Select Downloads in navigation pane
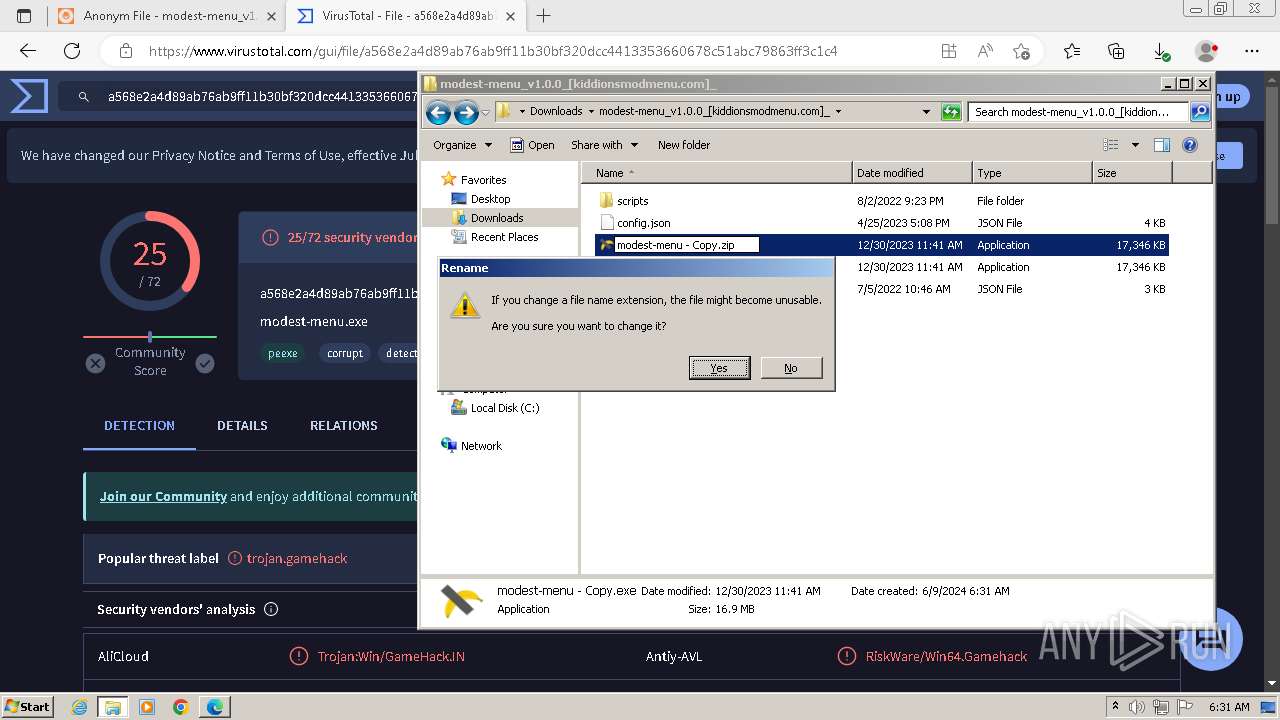Image resolution: width=1280 pixels, height=720 pixels. tap(497, 218)
